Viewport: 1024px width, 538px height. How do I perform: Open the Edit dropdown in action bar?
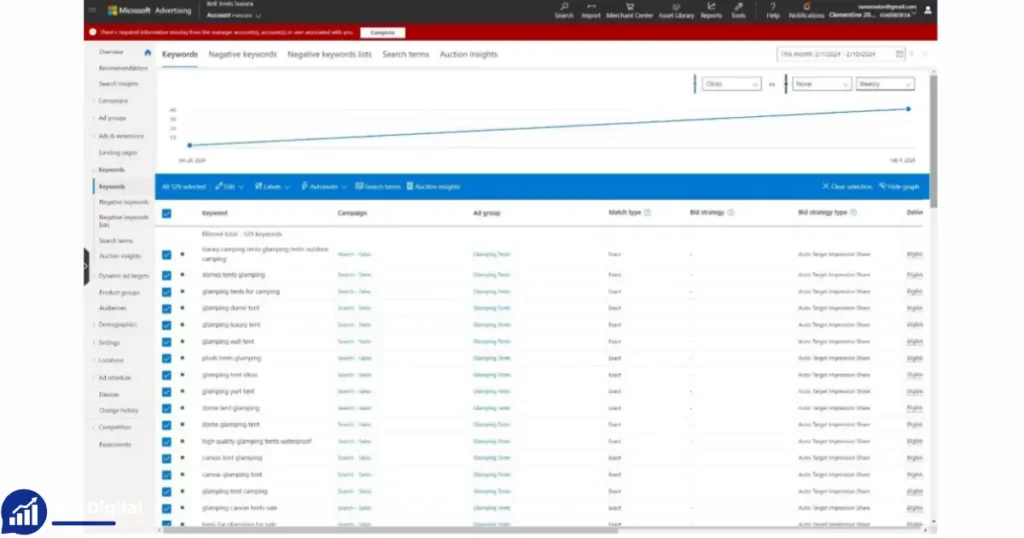pyautogui.click(x=229, y=187)
